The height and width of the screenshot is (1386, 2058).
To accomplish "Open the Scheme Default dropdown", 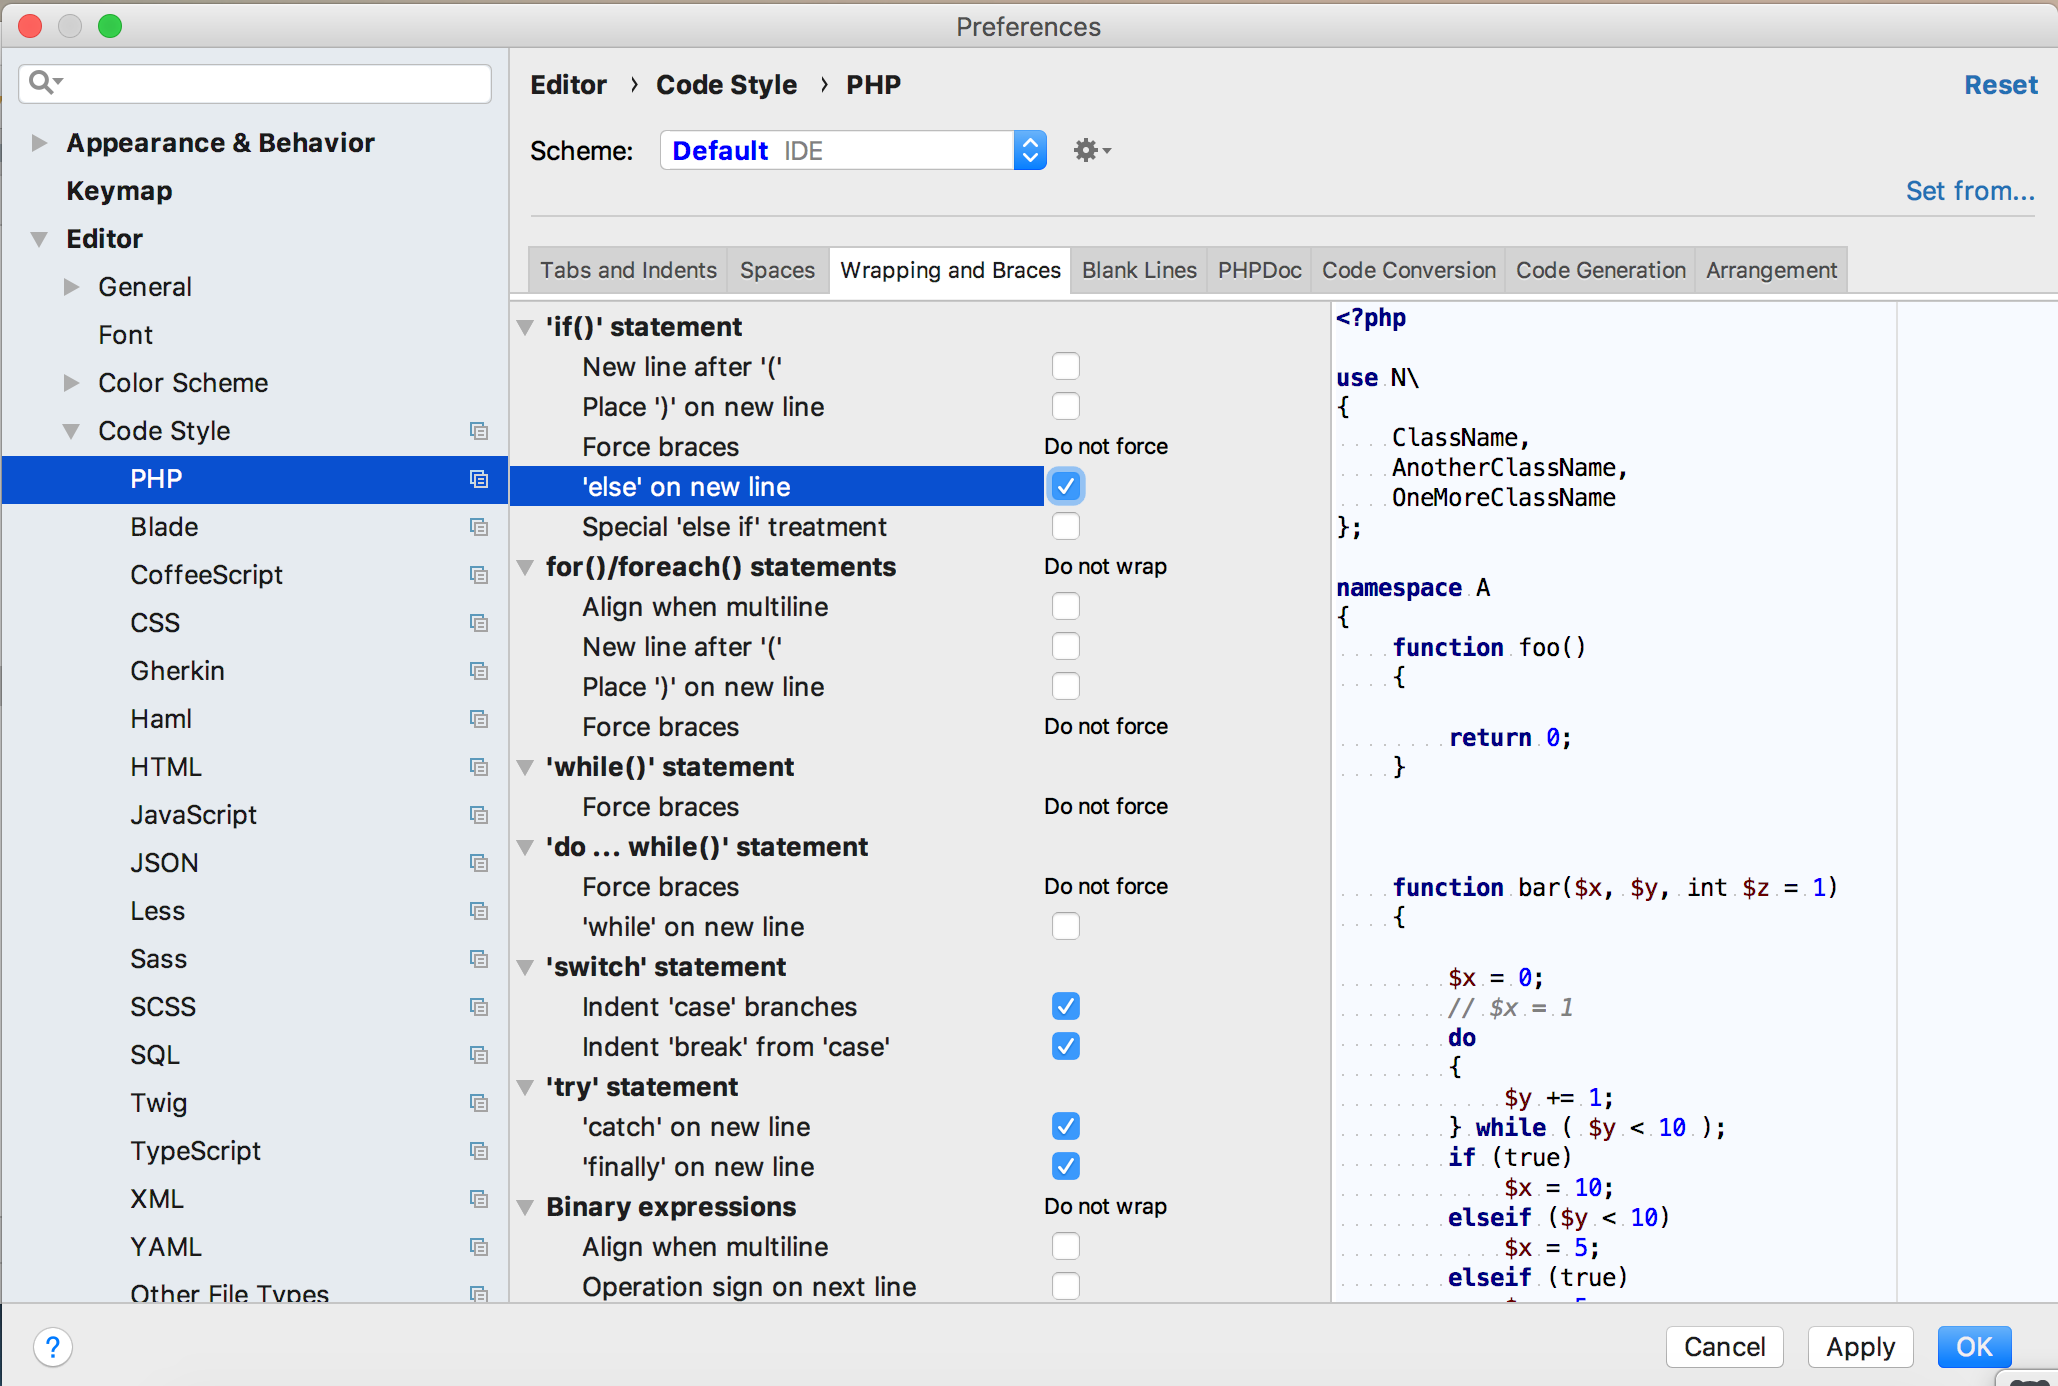I will click(853, 150).
